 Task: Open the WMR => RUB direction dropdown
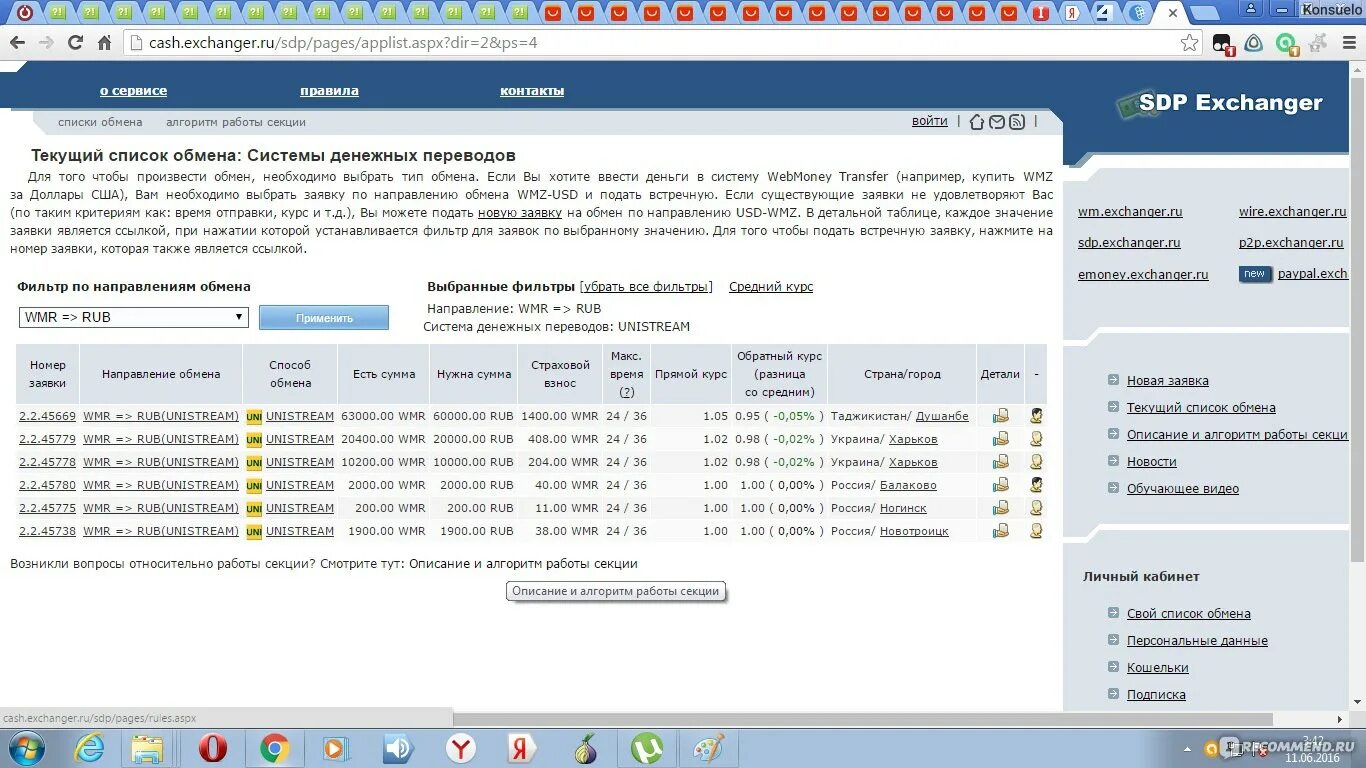(133, 317)
